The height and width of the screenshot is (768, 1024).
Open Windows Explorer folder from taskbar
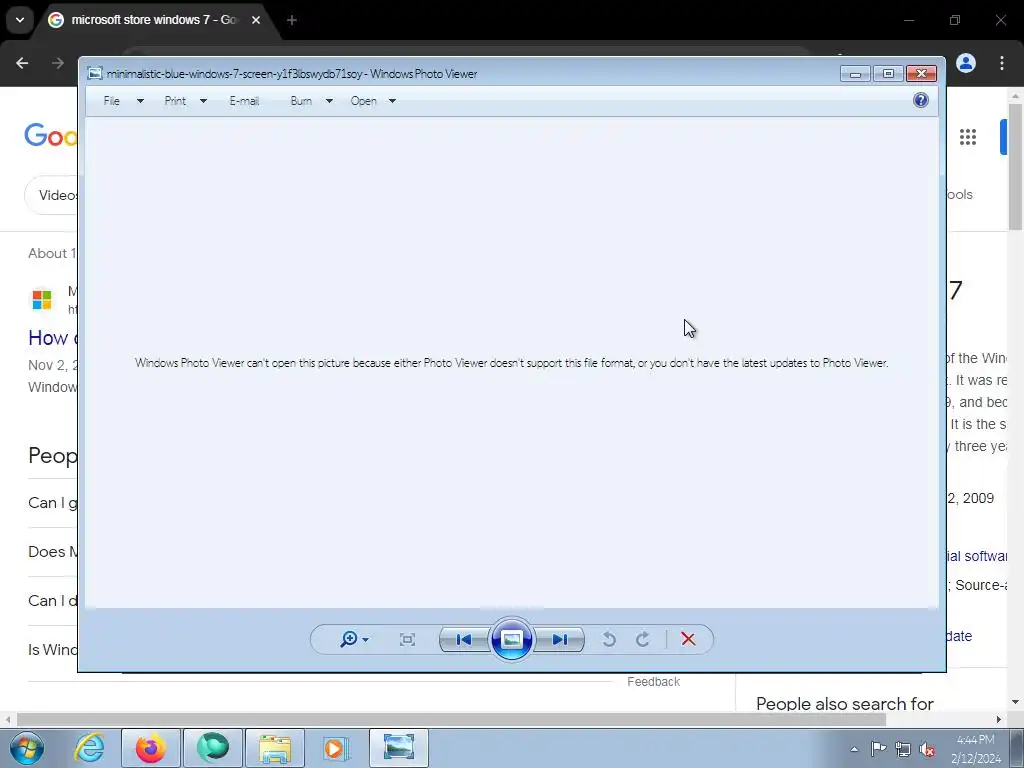275,748
